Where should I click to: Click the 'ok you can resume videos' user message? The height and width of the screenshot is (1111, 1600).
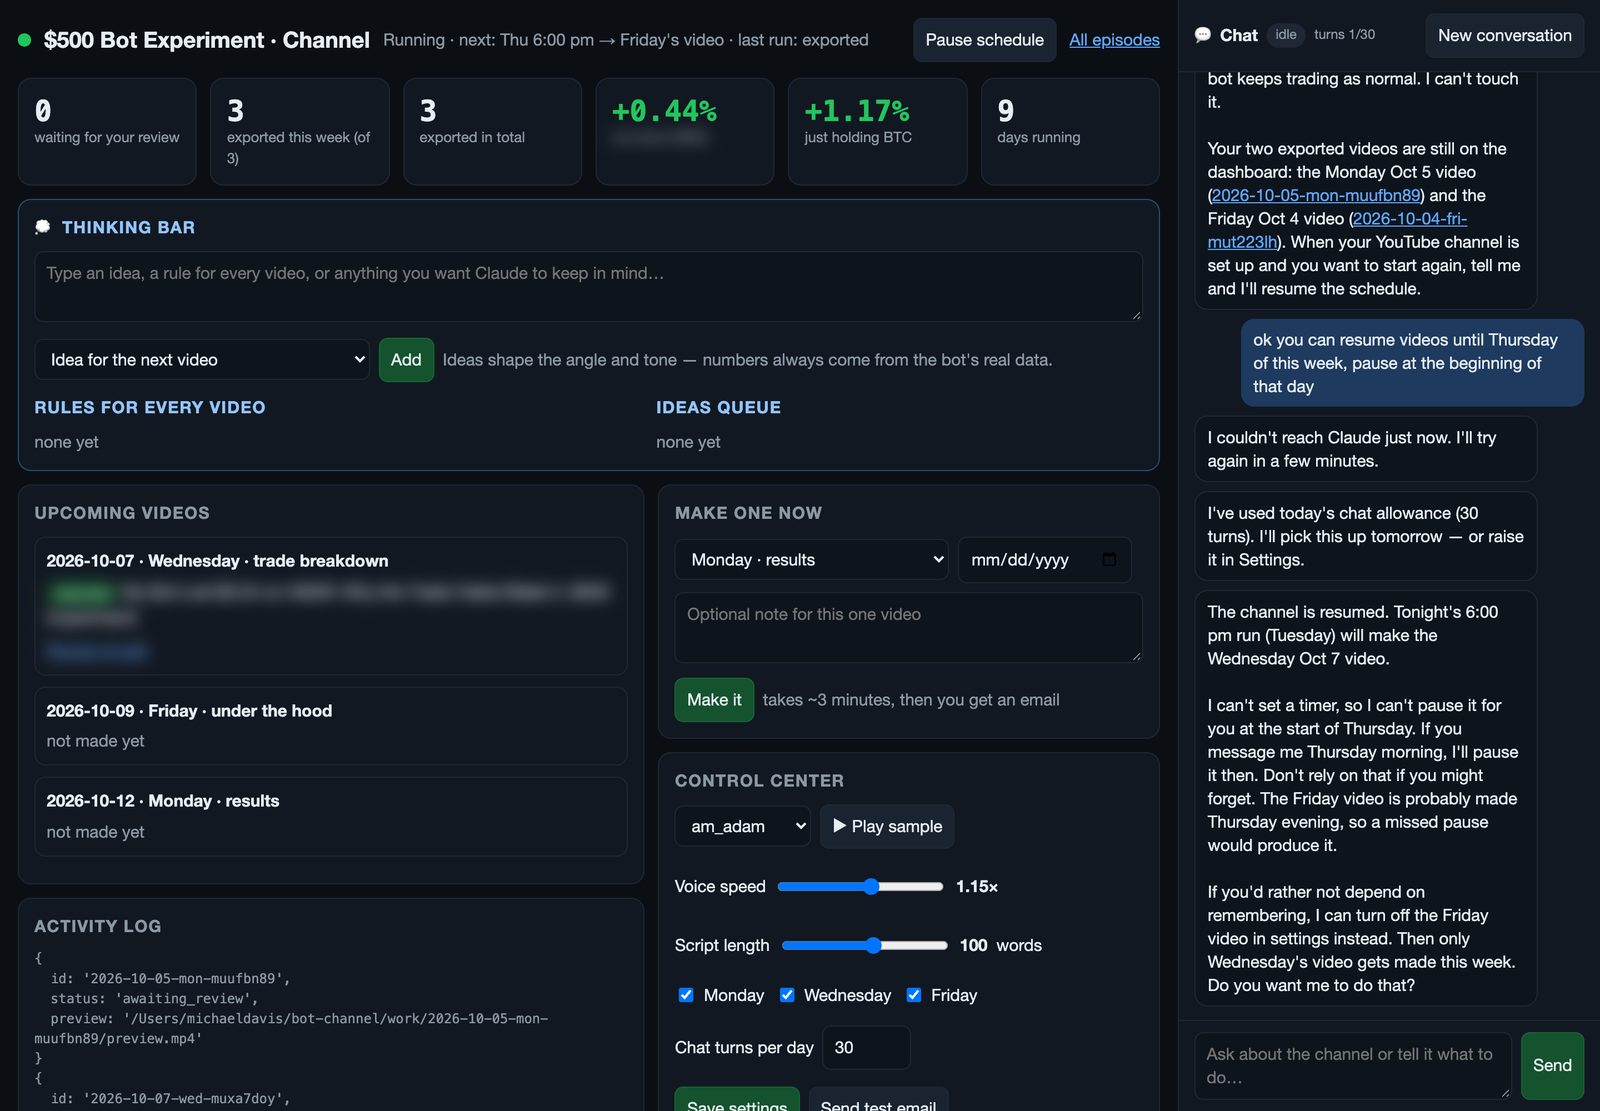pos(1412,363)
